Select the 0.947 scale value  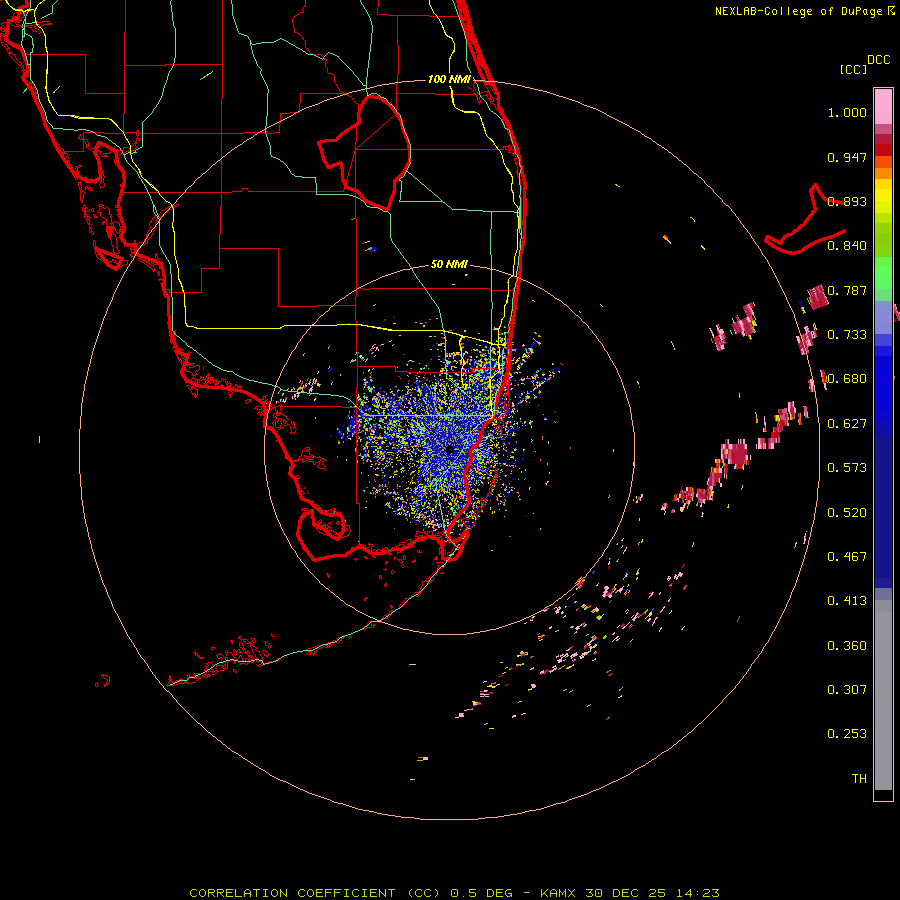point(847,157)
